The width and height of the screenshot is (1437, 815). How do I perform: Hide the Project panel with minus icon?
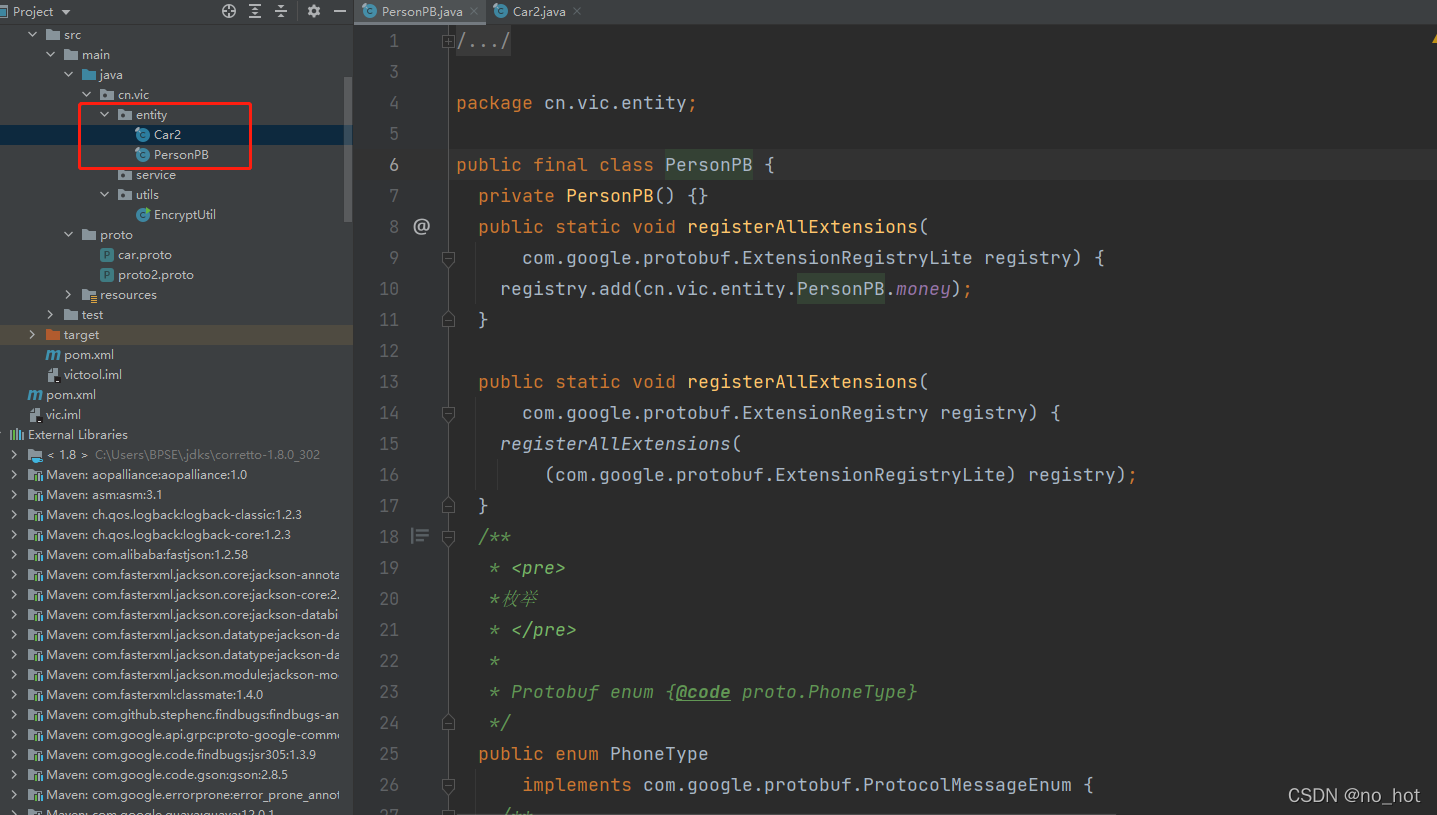[x=340, y=11]
